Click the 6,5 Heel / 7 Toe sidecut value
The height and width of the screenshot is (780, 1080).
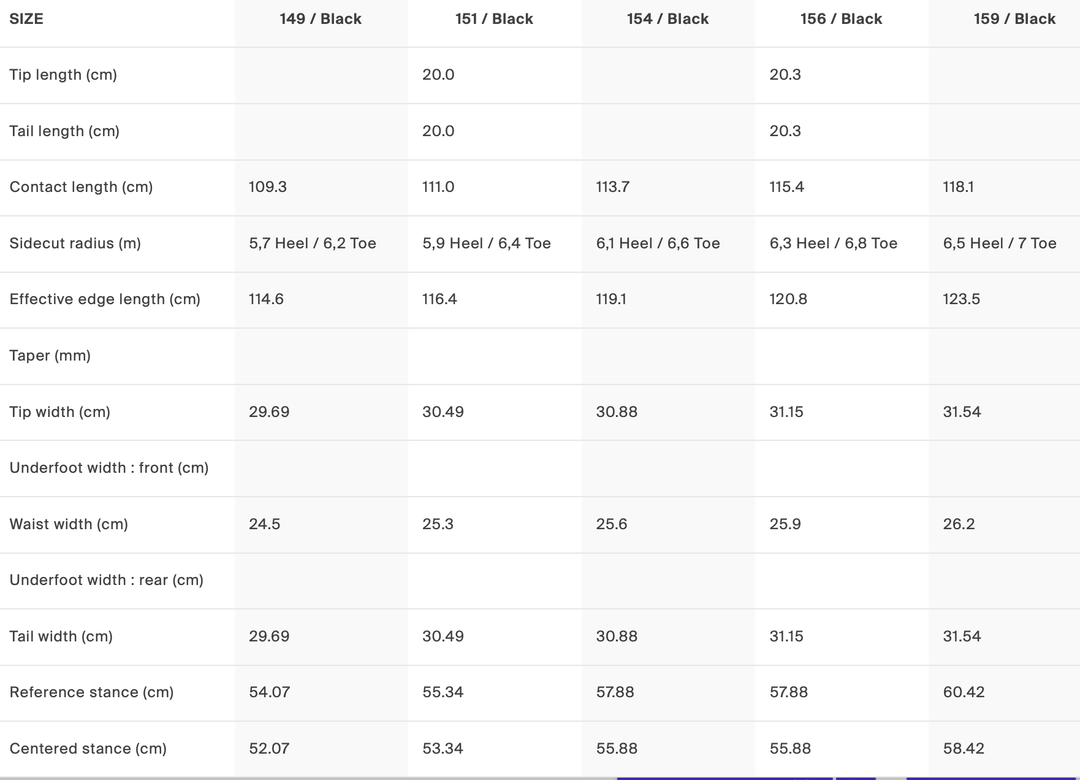pos(999,243)
